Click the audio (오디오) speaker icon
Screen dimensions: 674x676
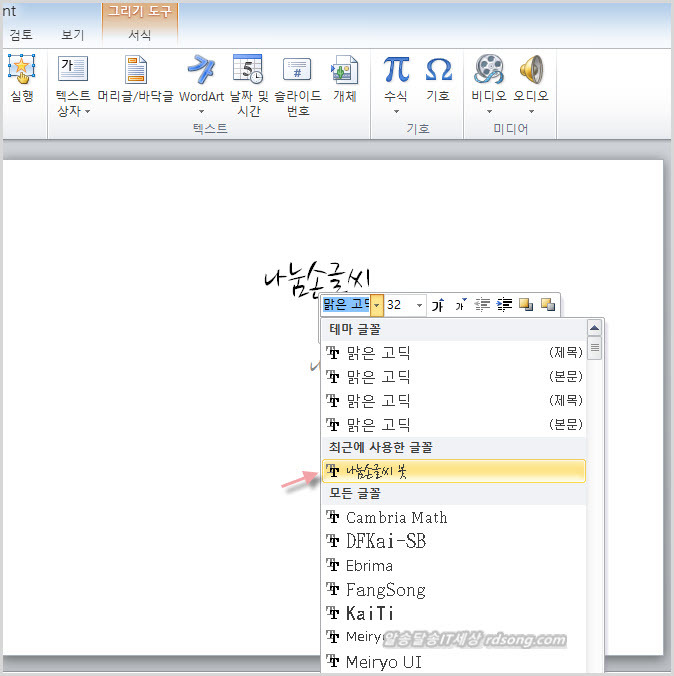point(531,70)
